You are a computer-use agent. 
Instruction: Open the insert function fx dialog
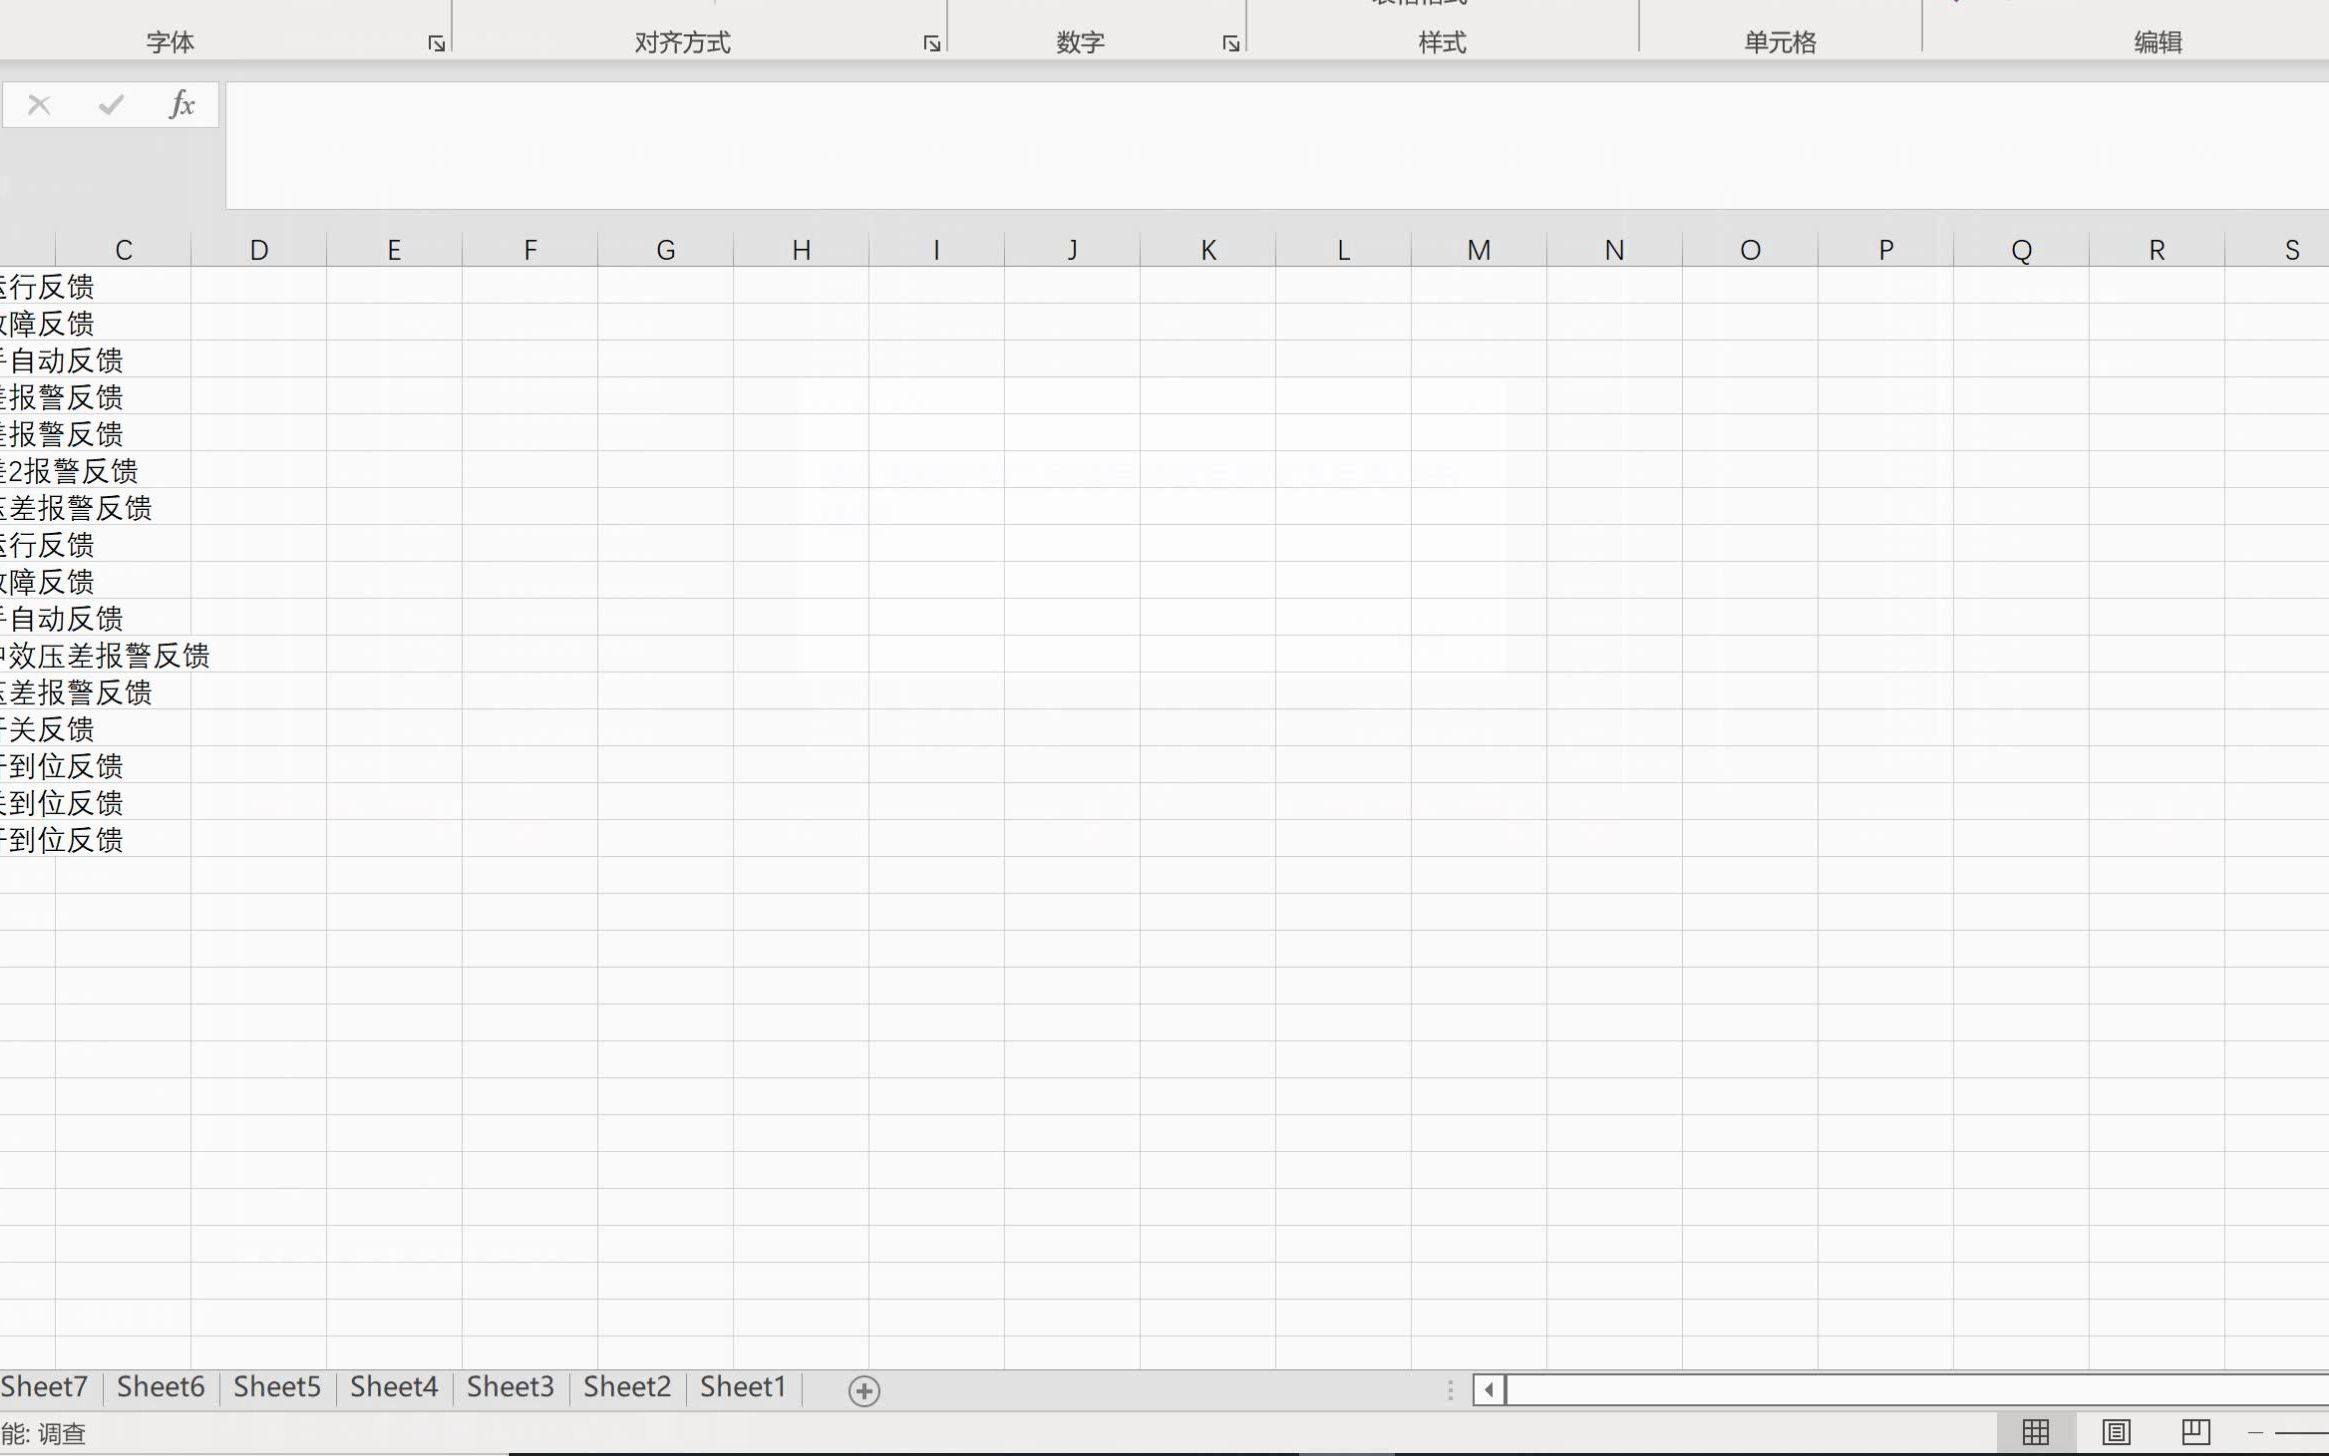point(181,104)
